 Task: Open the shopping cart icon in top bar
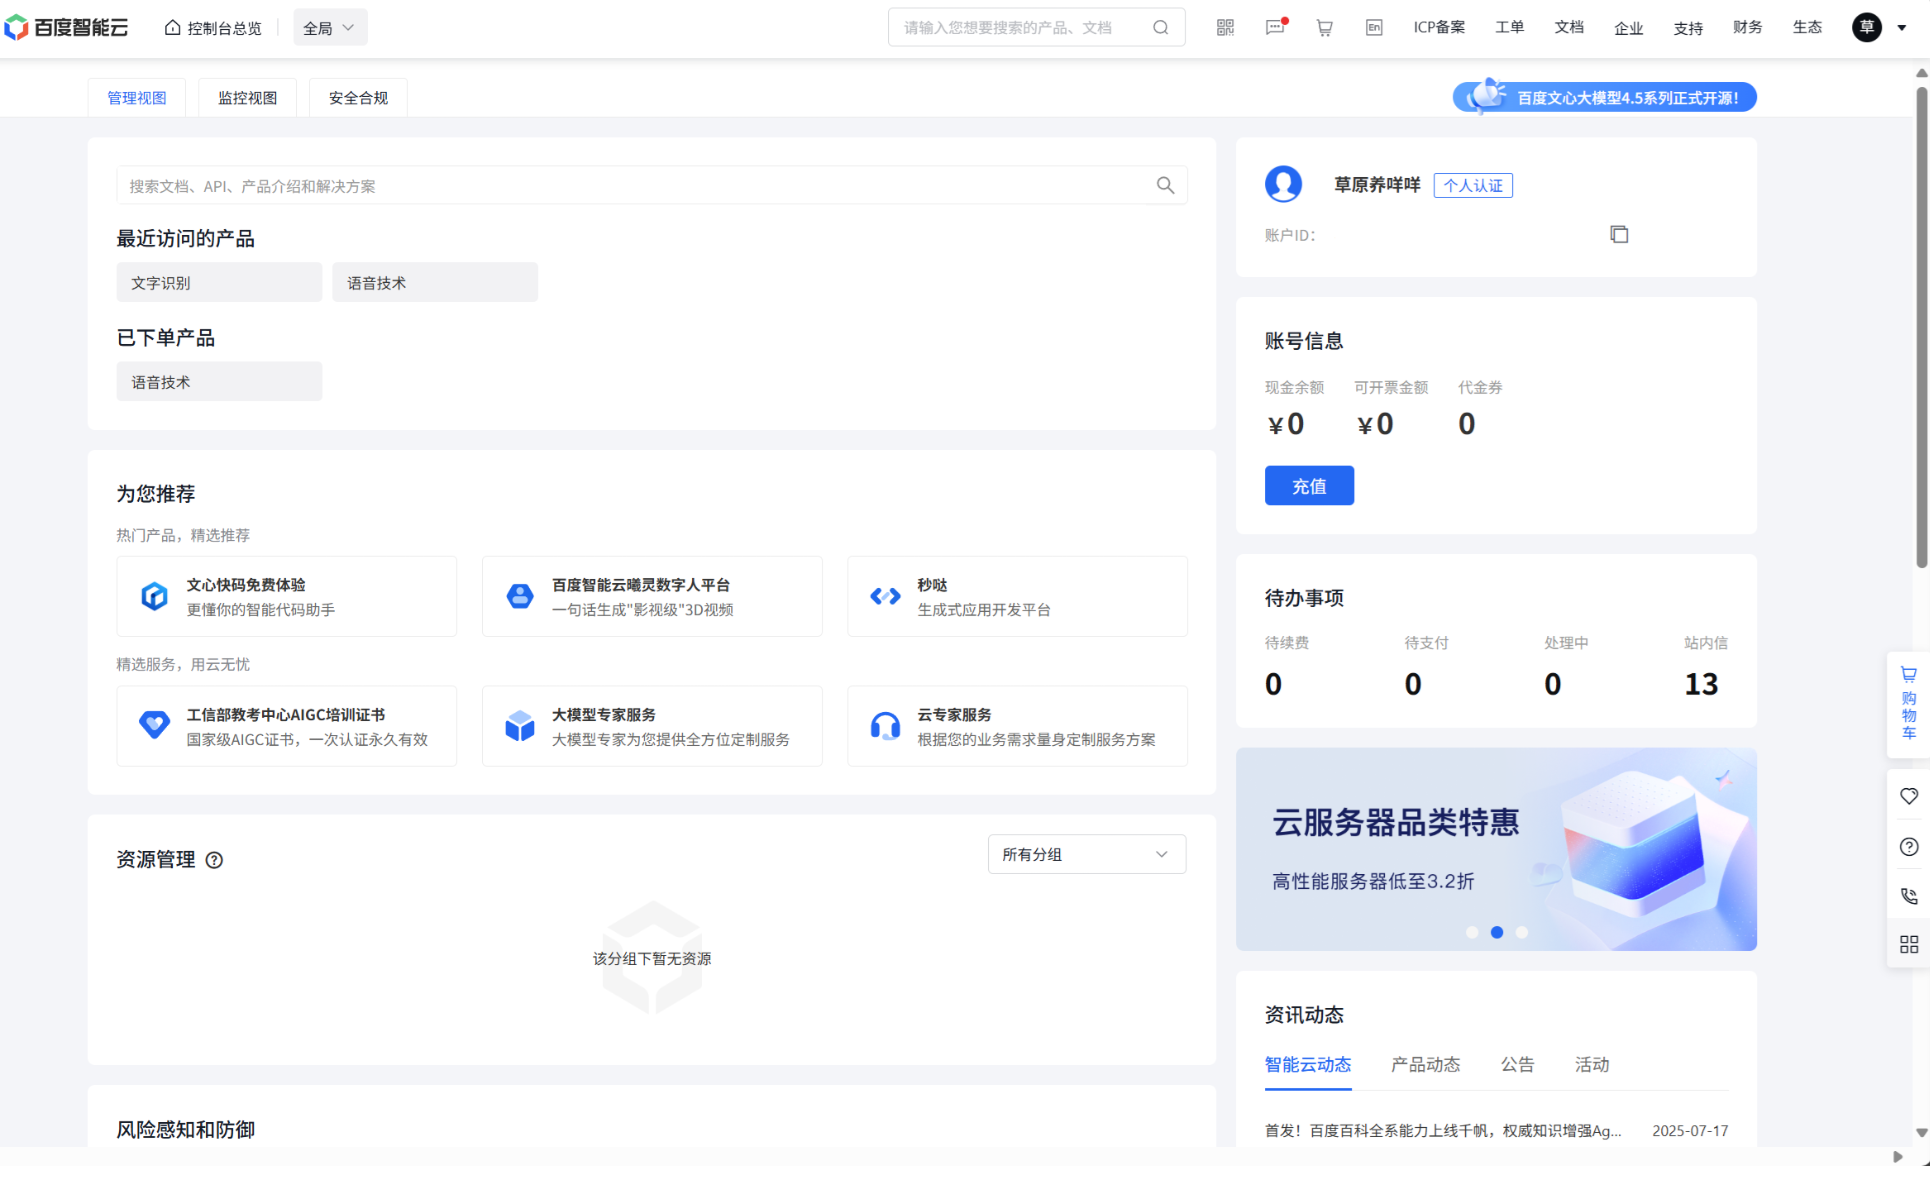1324,27
